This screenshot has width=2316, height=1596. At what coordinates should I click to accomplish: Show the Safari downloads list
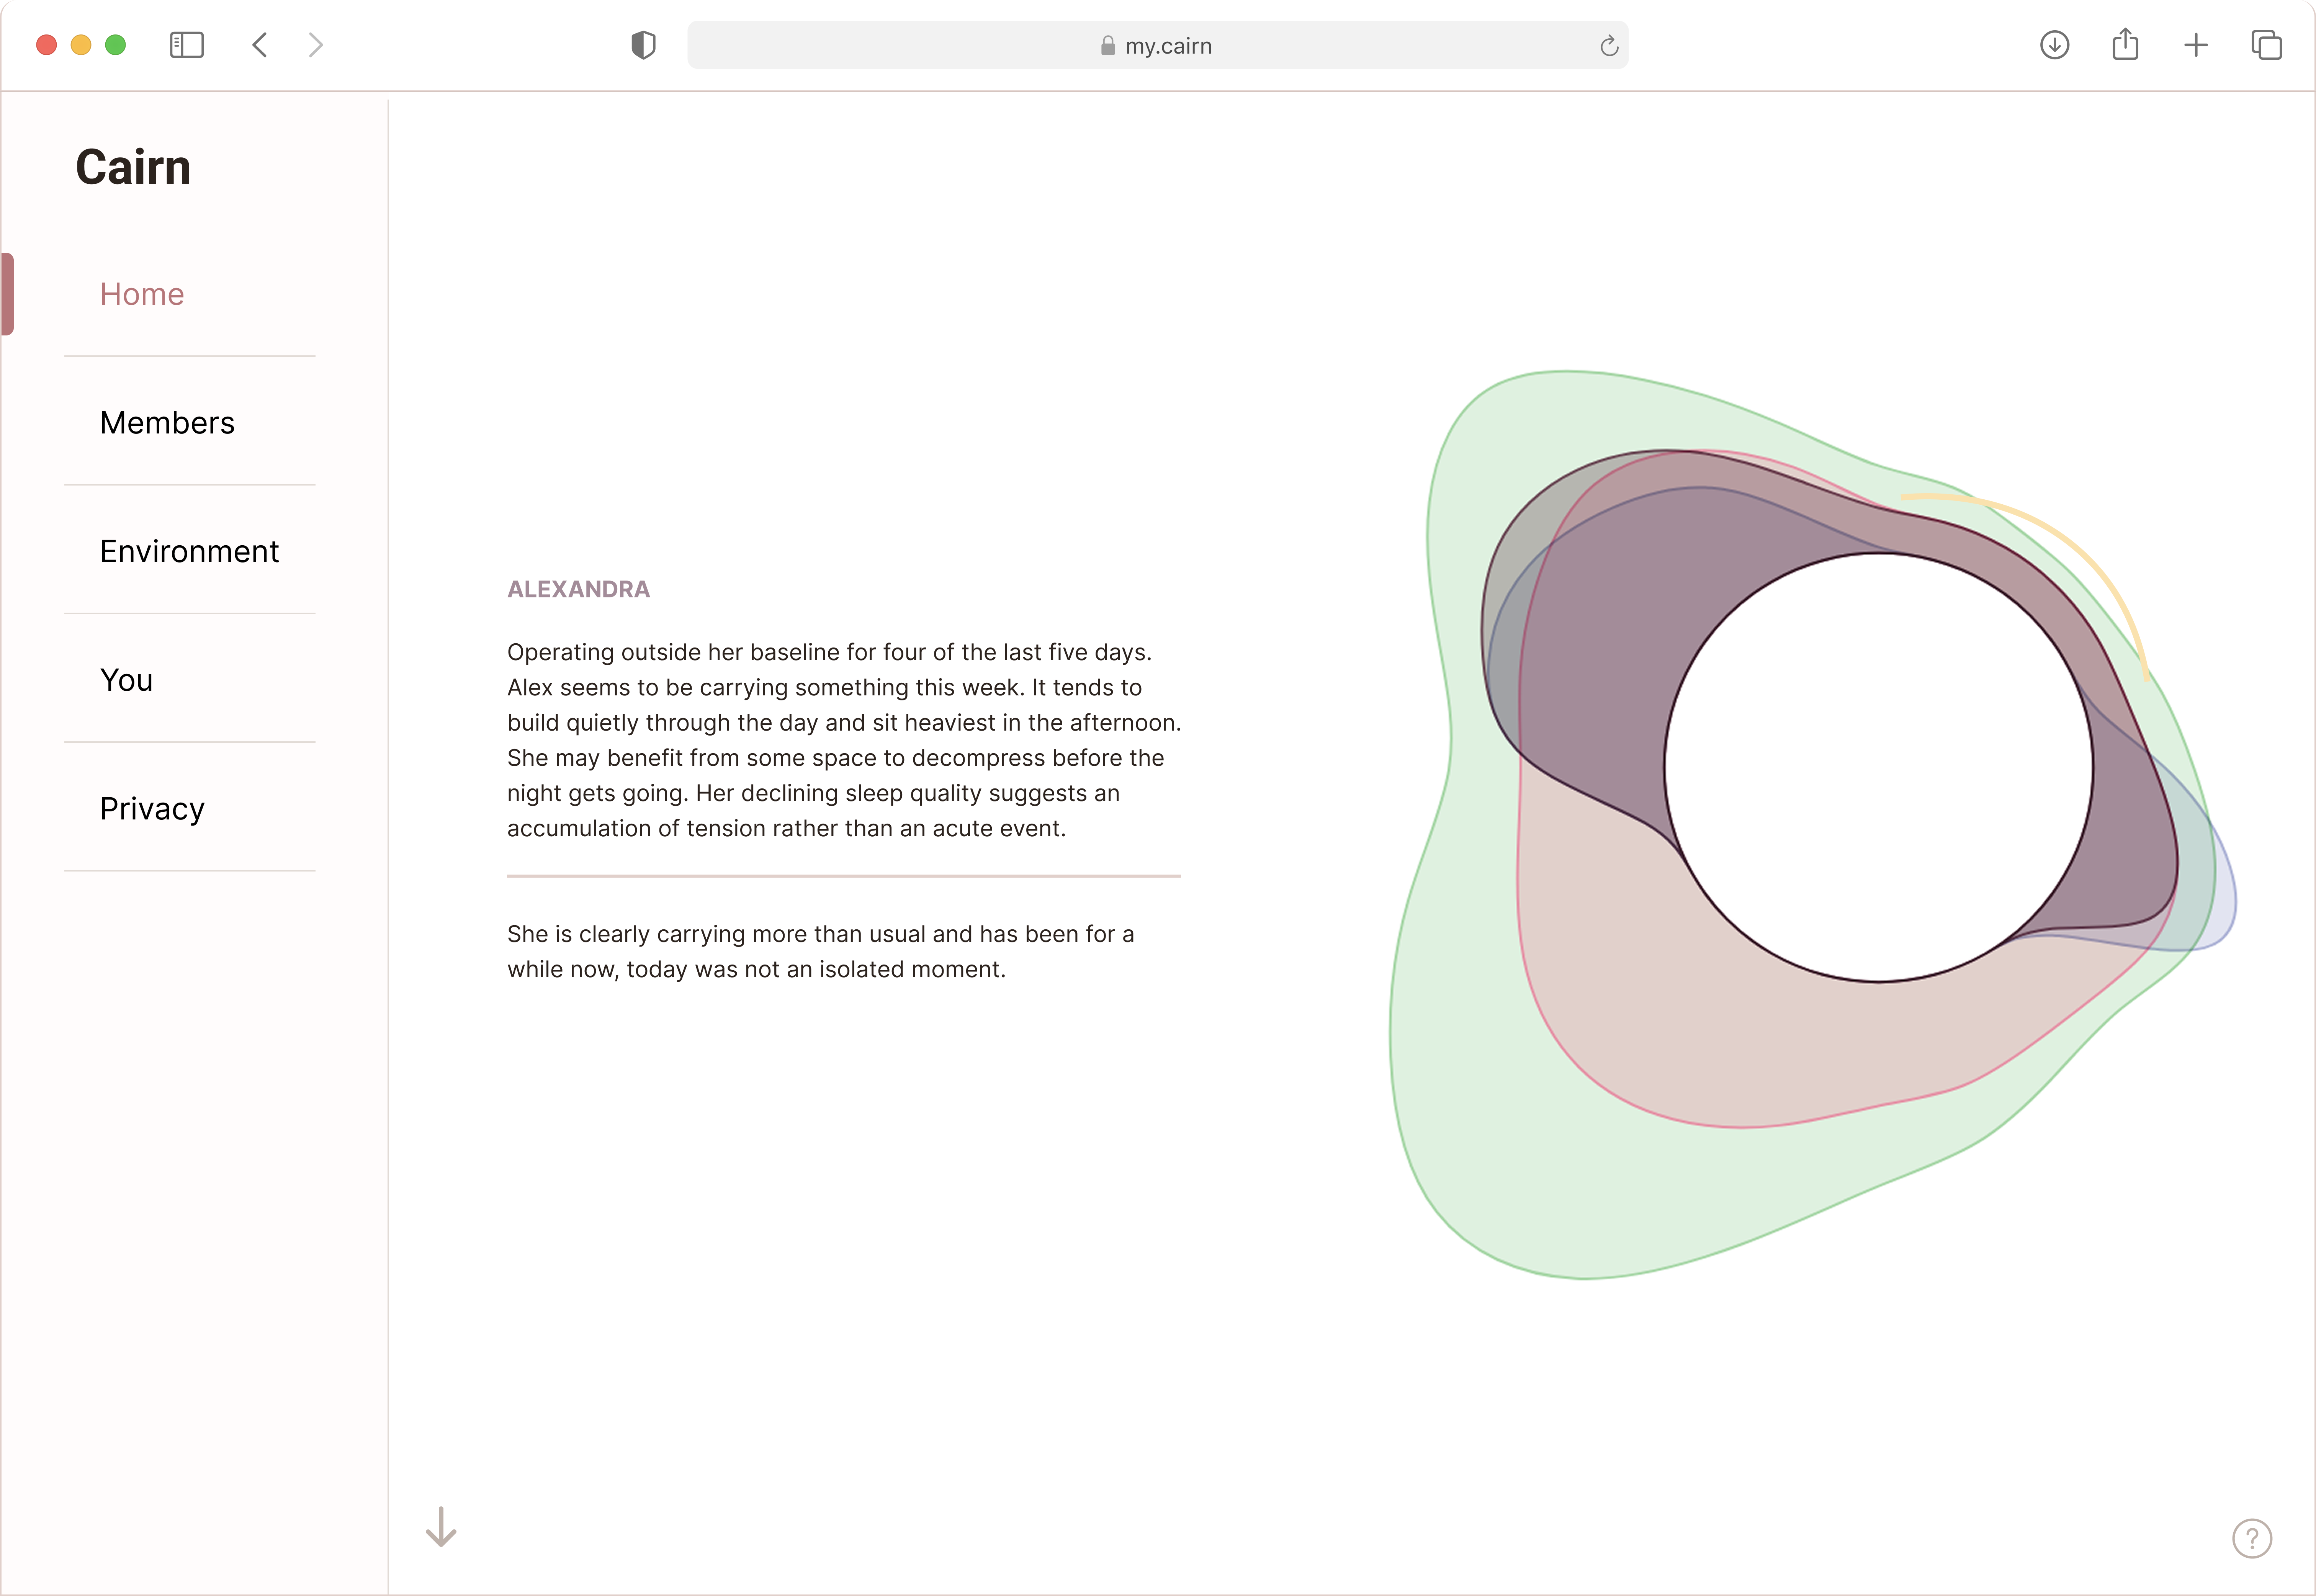coord(2054,45)
